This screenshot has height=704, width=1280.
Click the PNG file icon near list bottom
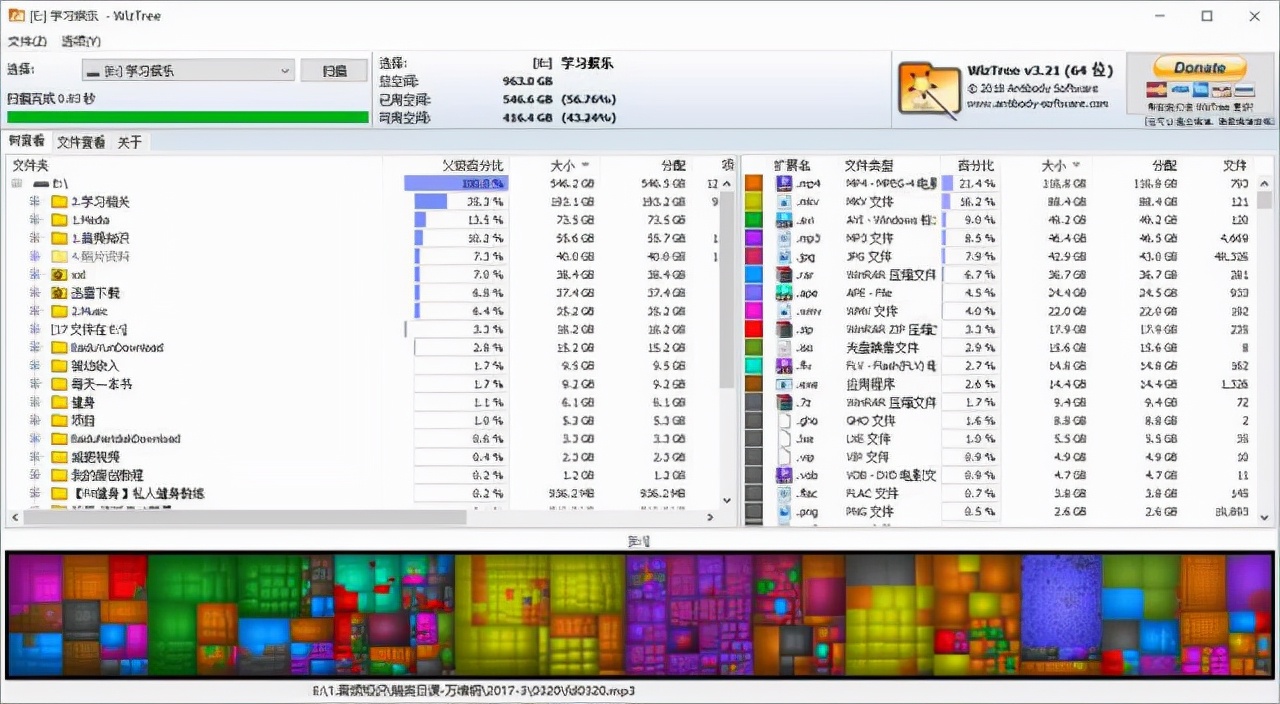[x=784, y=512]
